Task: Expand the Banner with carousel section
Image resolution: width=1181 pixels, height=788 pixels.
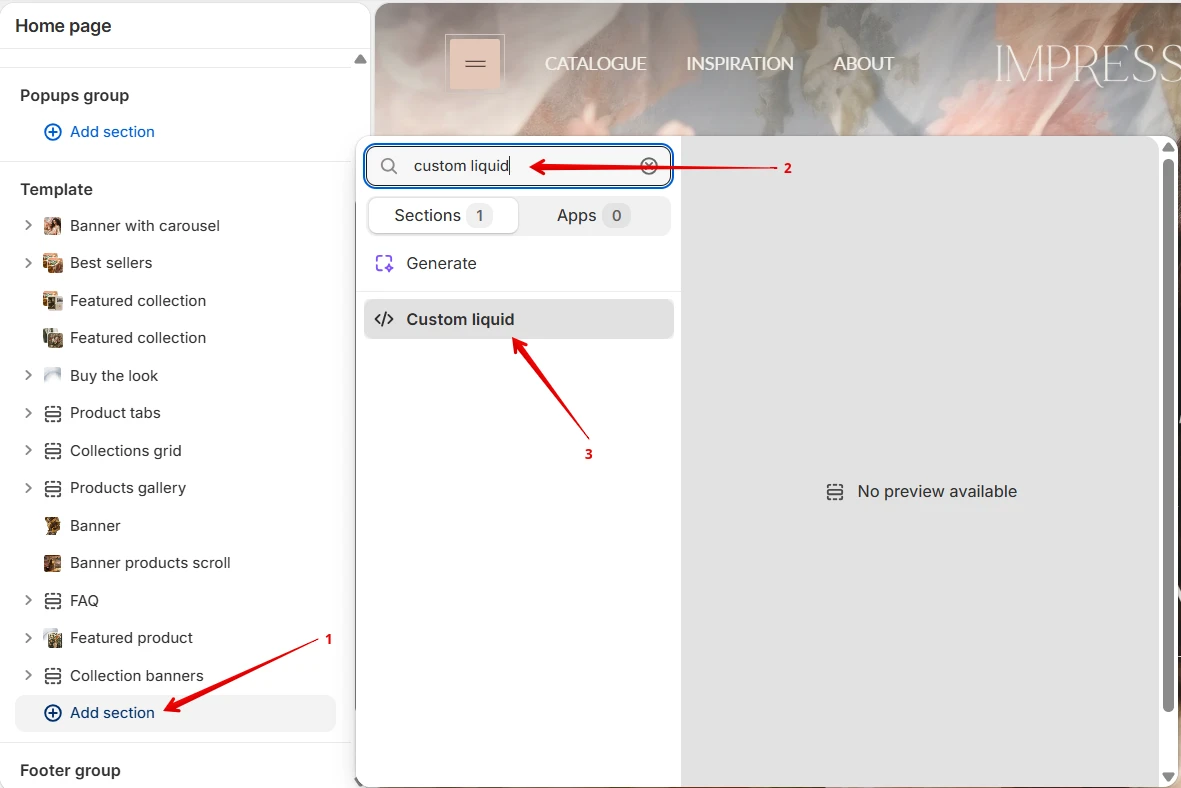Action: tap(28, 225)
